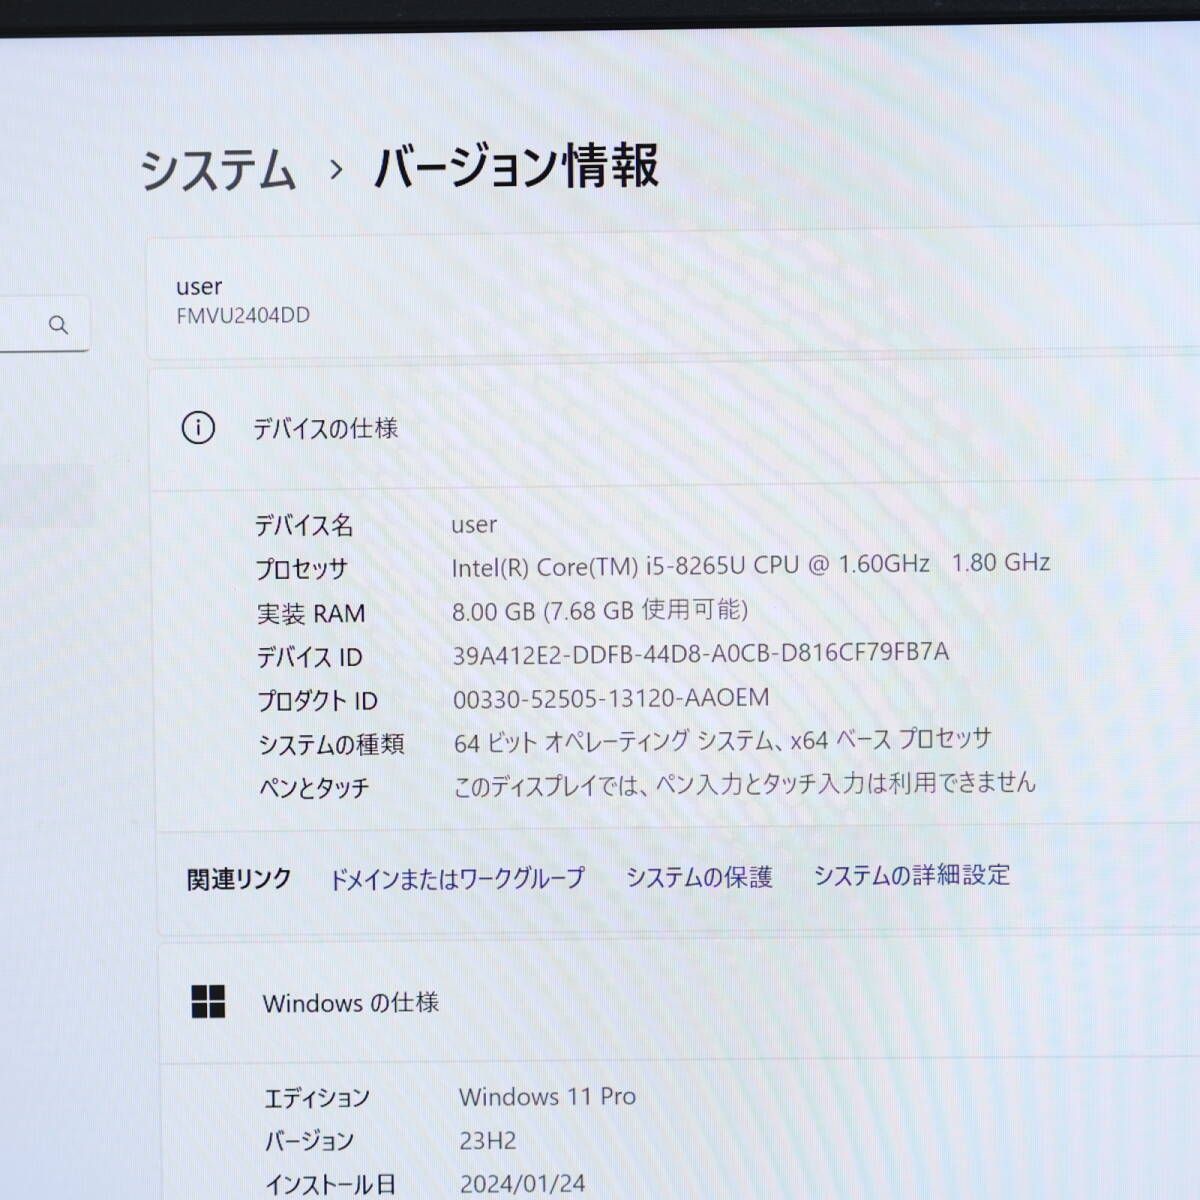Click the システムの種類 label

[x=331, y=745]
